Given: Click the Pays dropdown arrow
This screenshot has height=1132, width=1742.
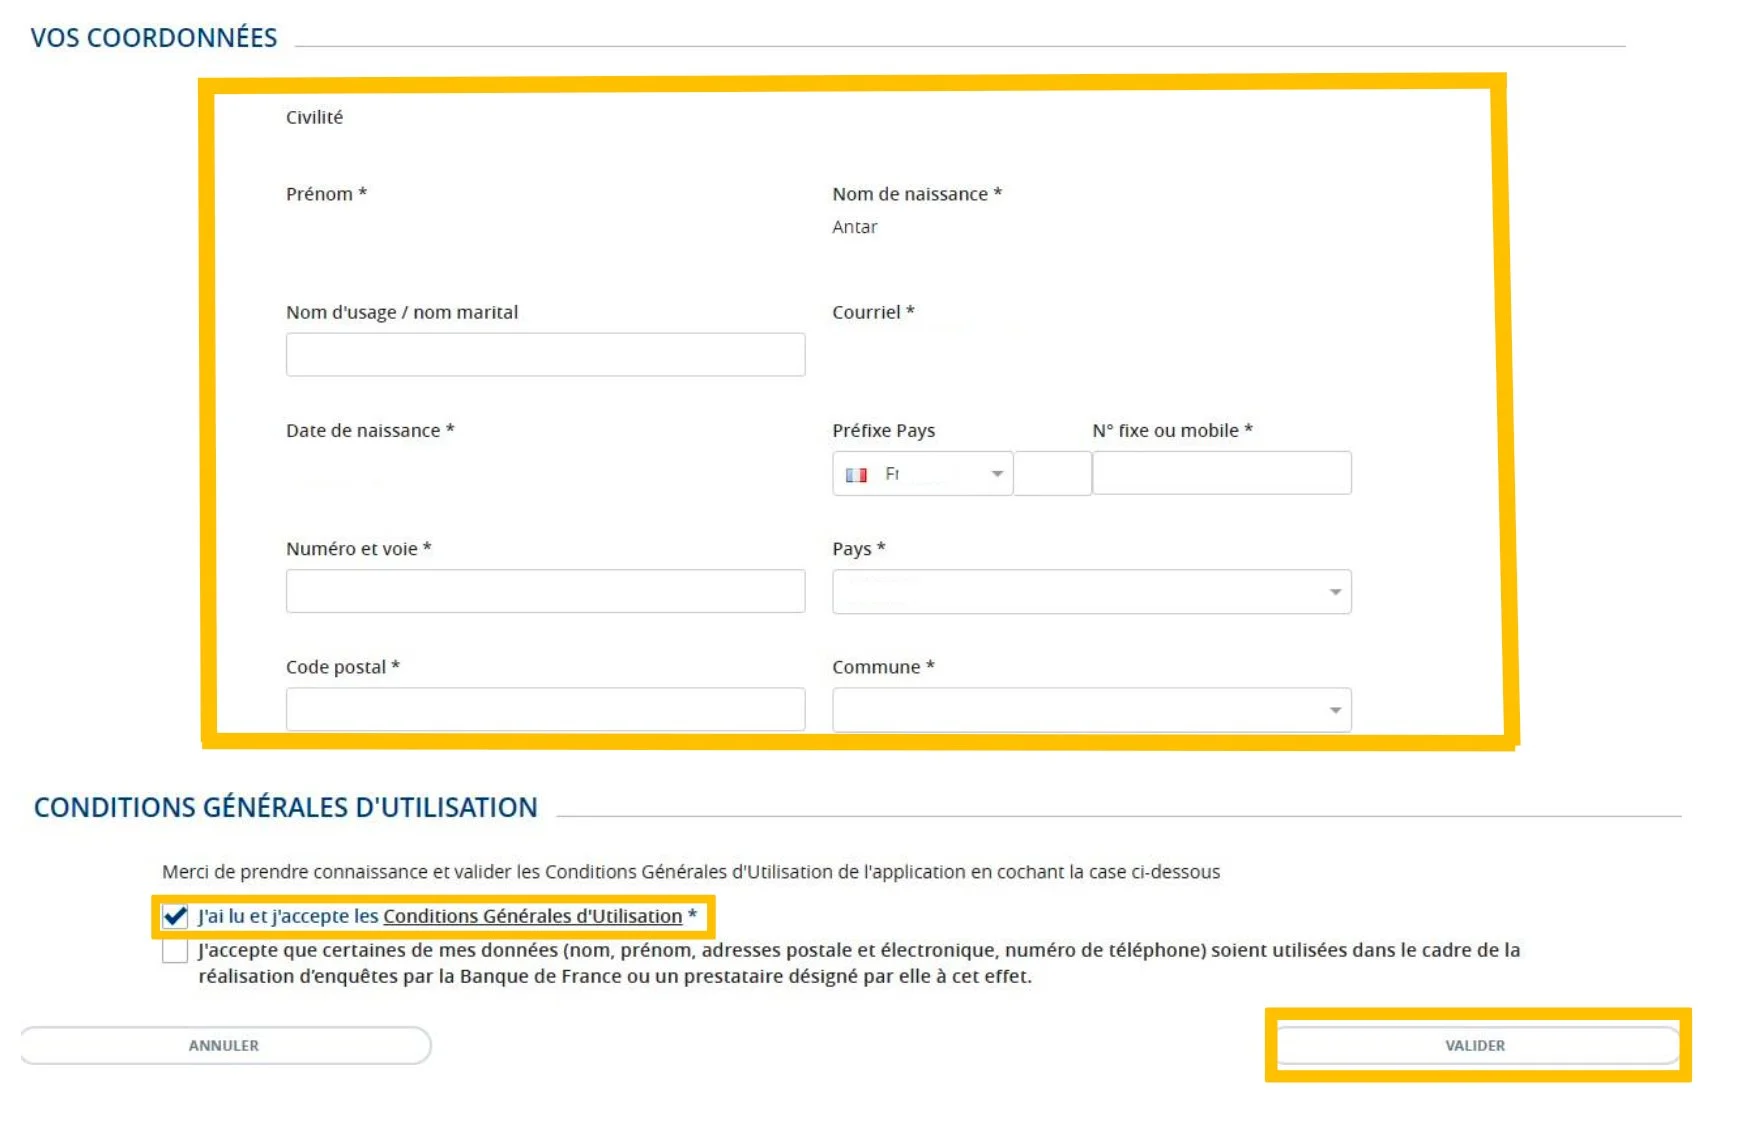Looking at the screenshot, I should pyautogui.click(x=1334, y=592).
